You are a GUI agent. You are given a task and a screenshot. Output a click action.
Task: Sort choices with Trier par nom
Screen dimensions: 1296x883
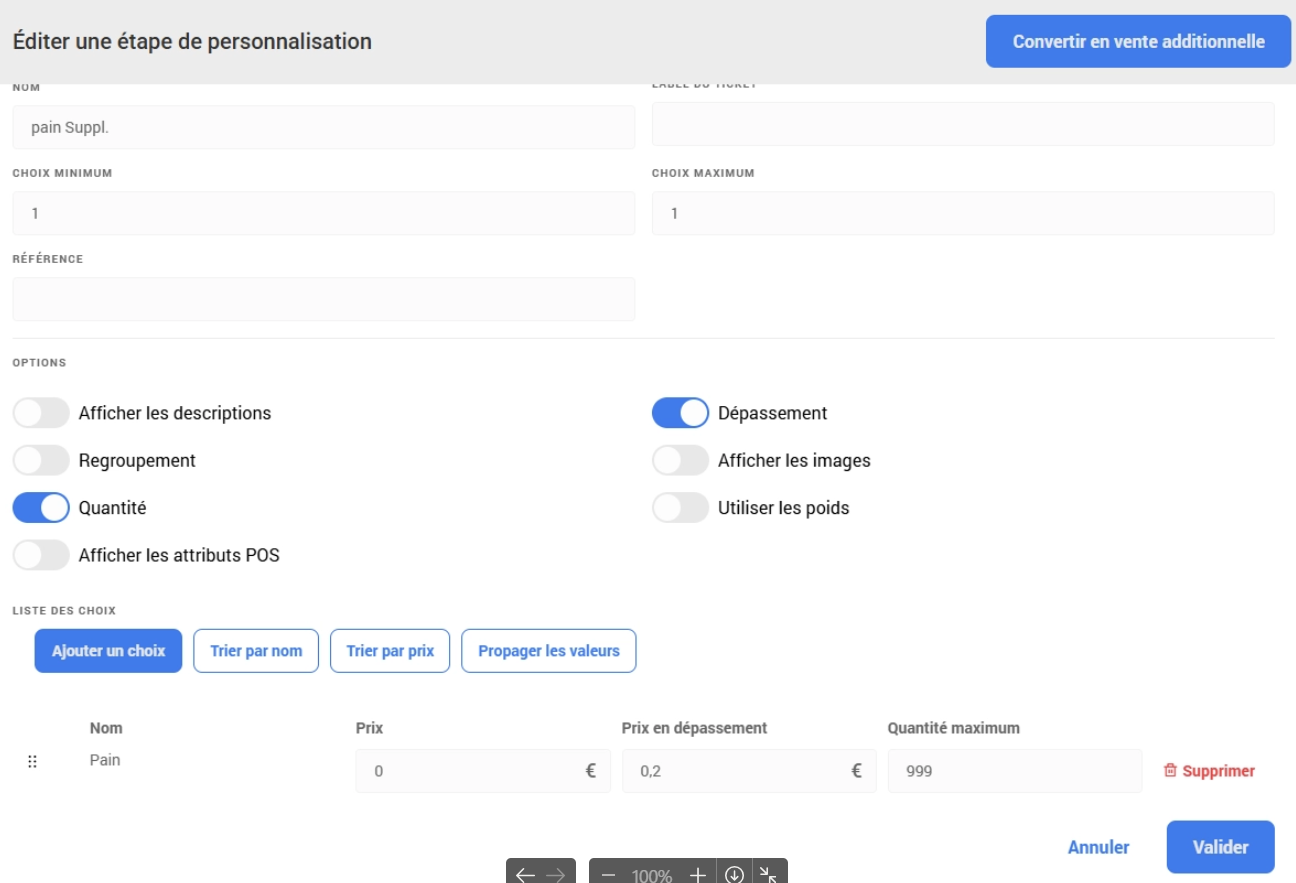pyautogui.click(x=256, y=651)
